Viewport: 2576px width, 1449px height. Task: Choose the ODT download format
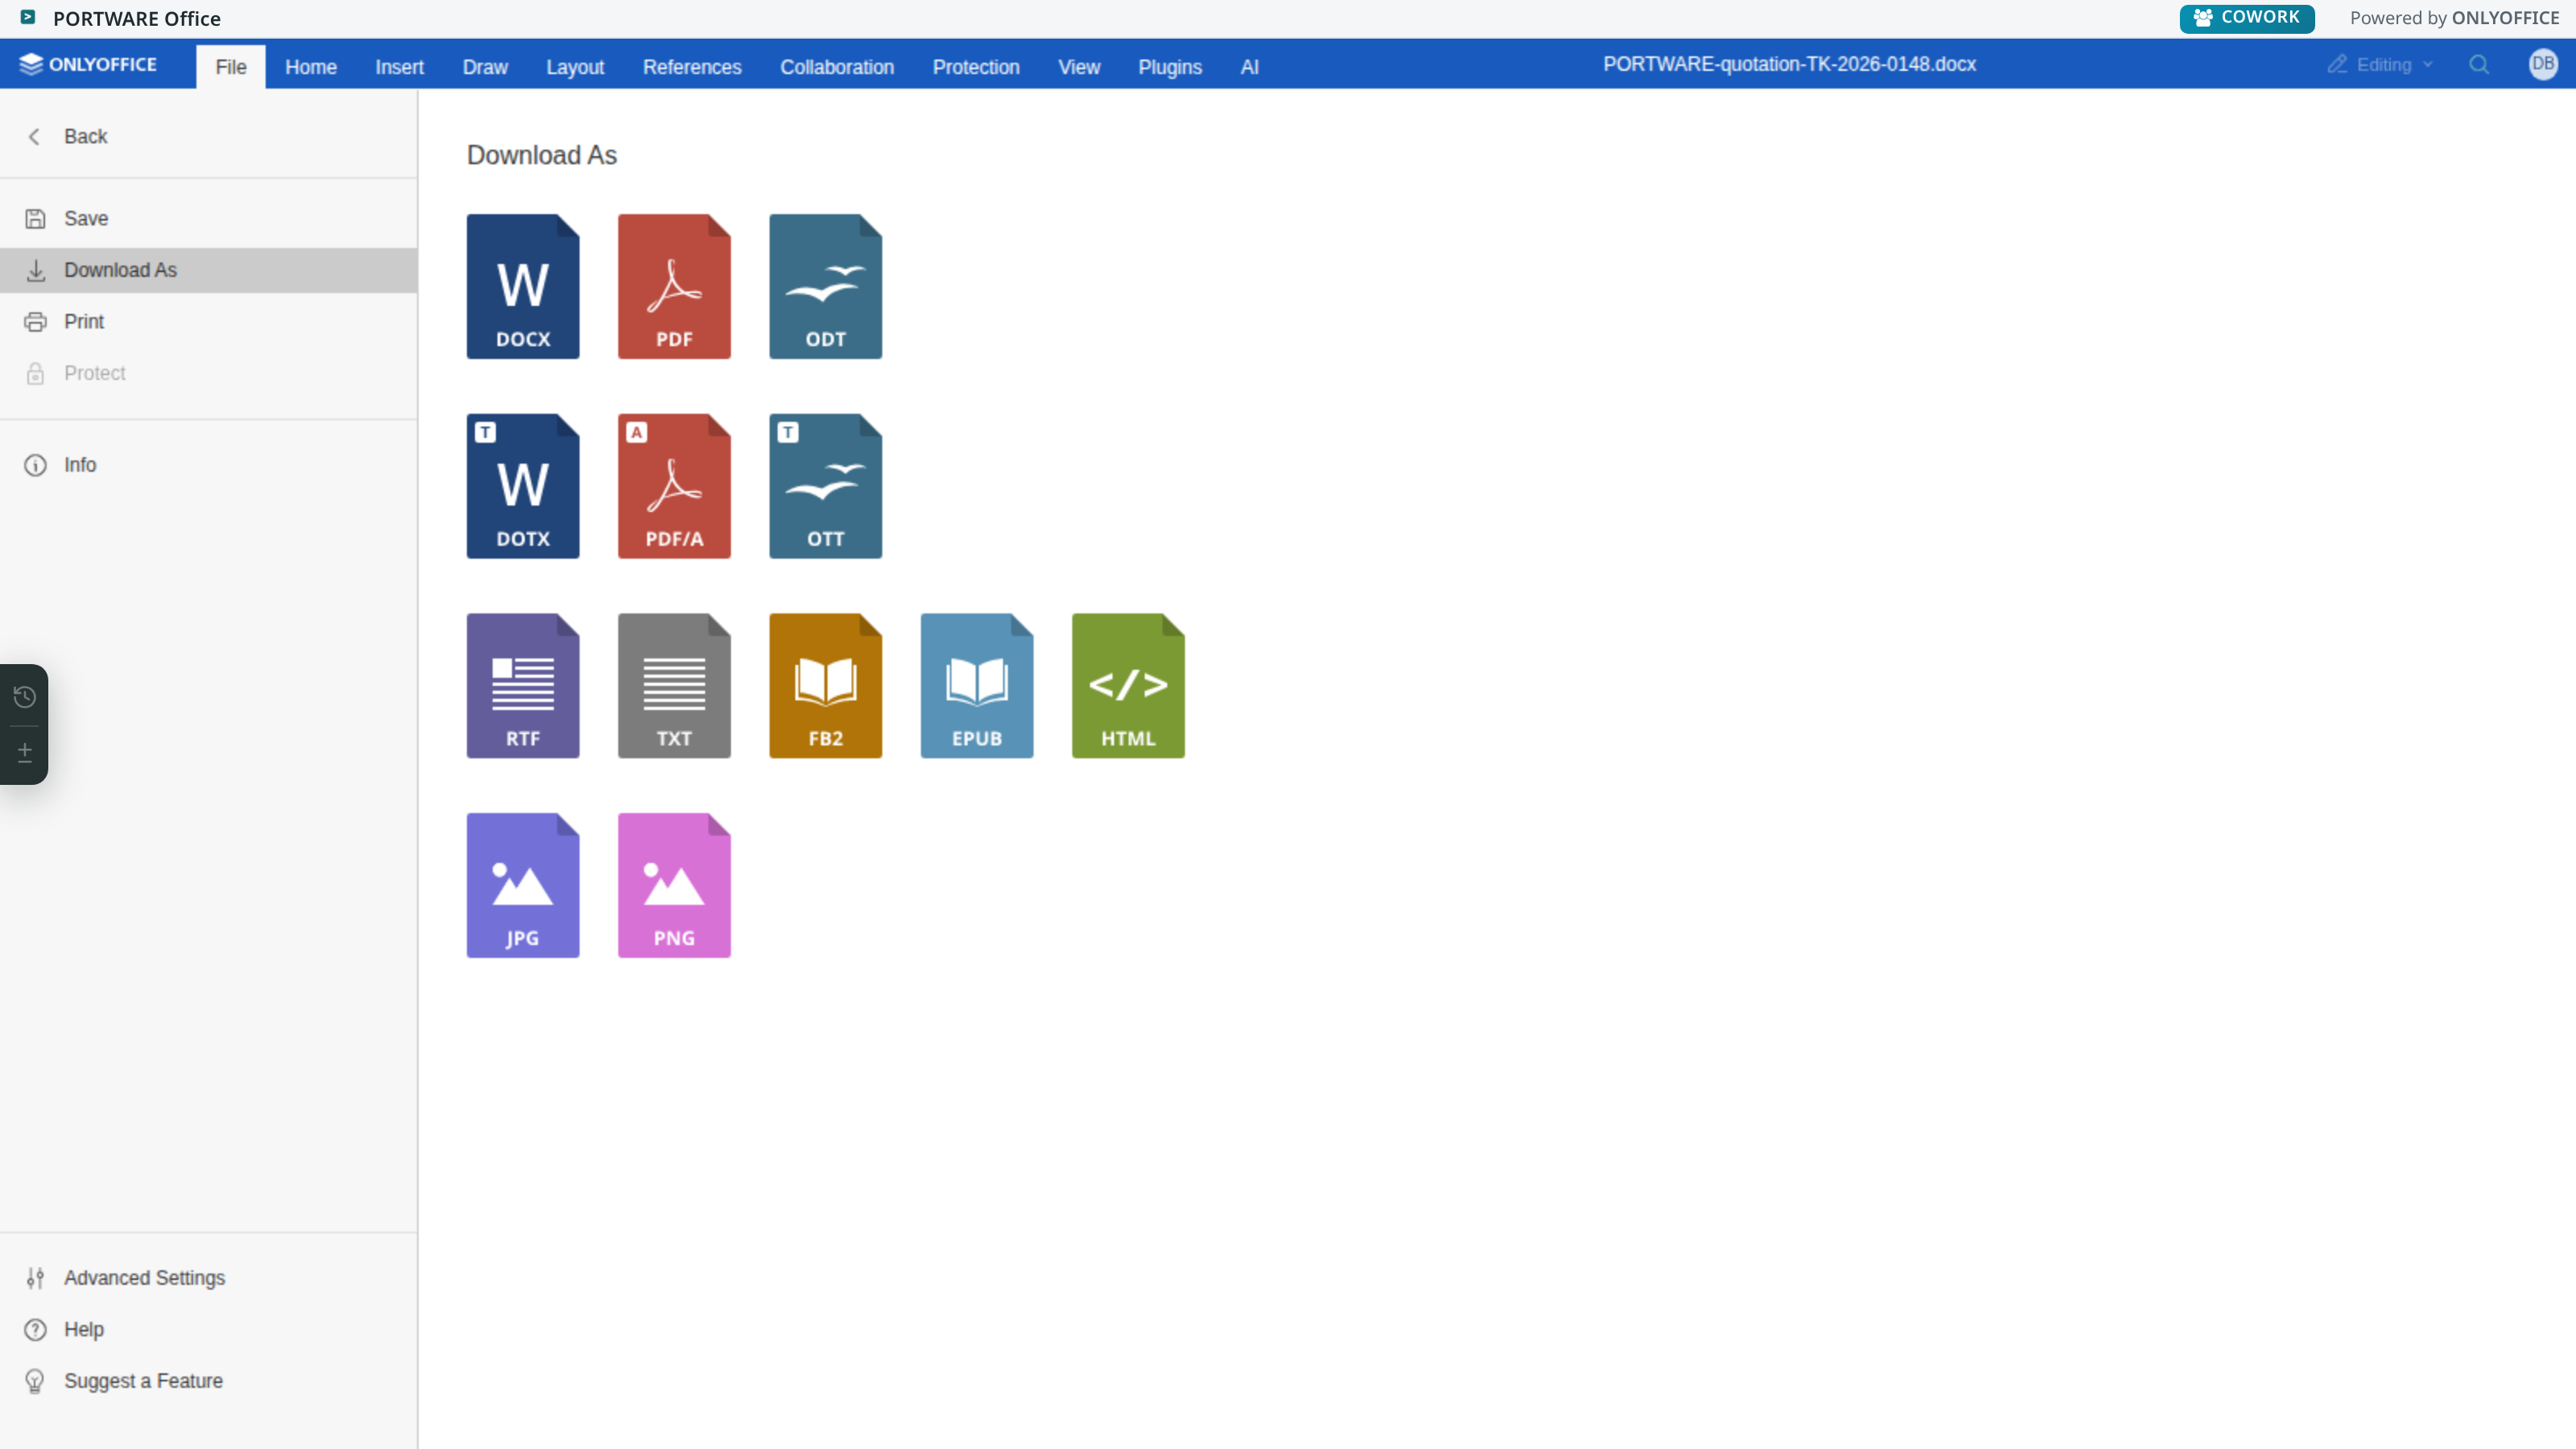tap(825, 286)
